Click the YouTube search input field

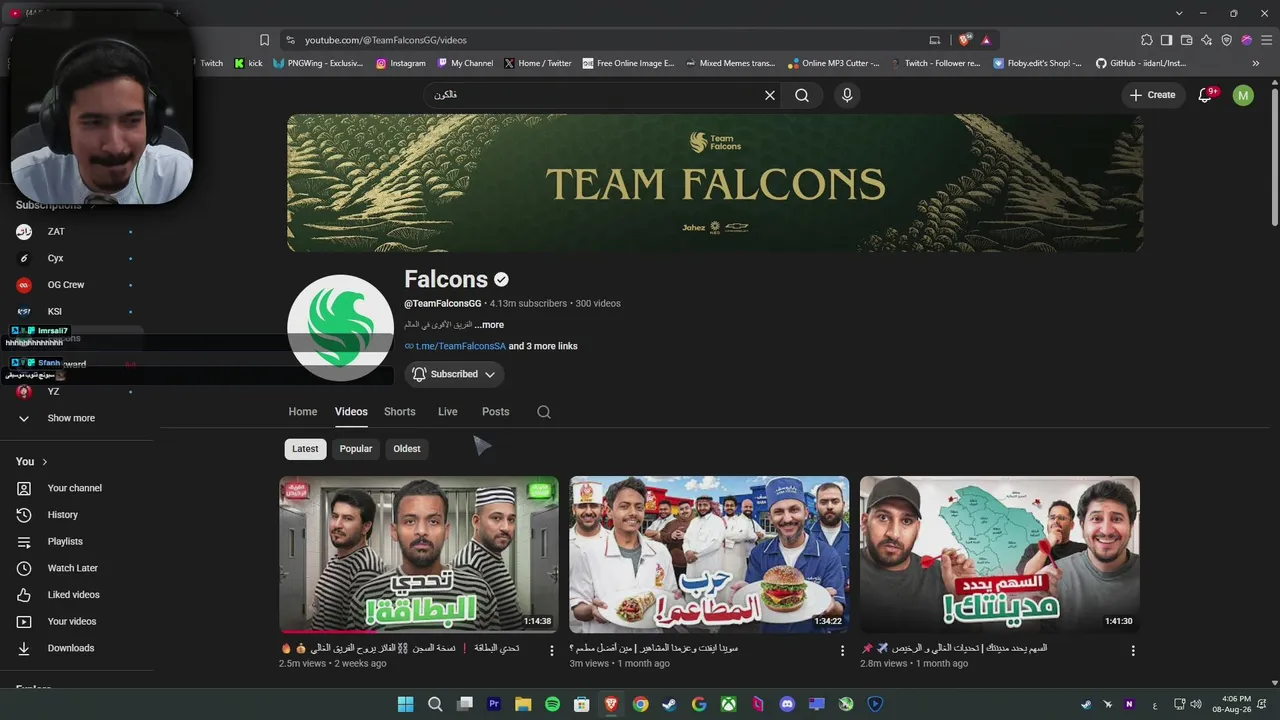click(x=590, y=95)
